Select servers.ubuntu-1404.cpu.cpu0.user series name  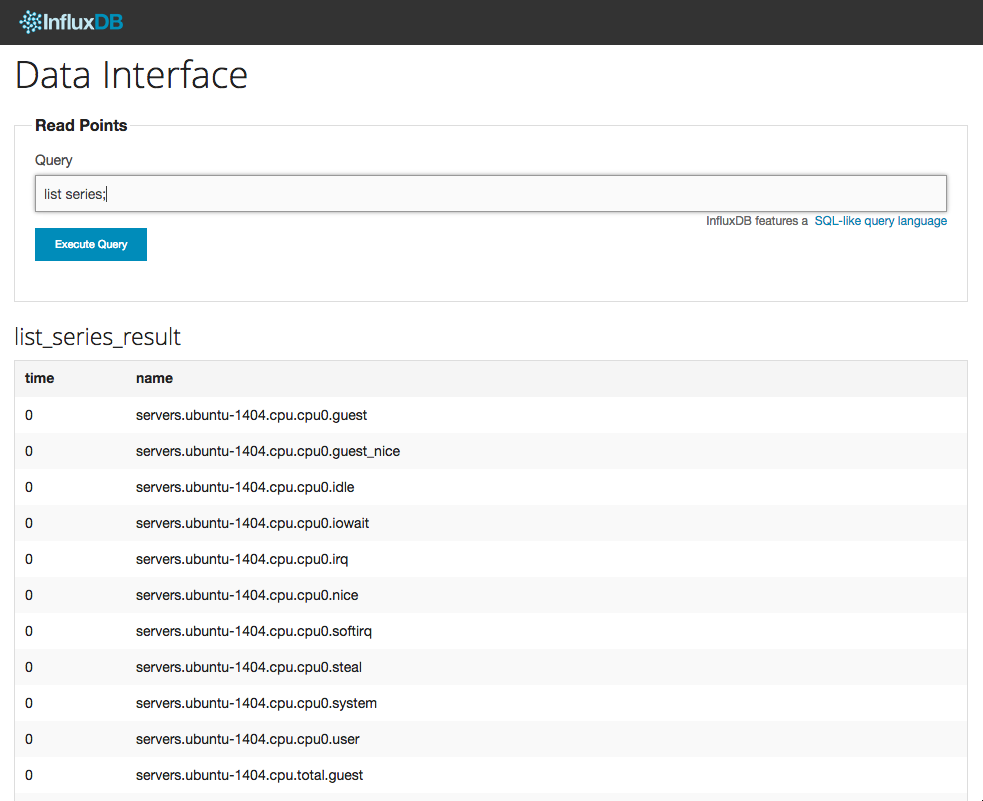point(248,740)
